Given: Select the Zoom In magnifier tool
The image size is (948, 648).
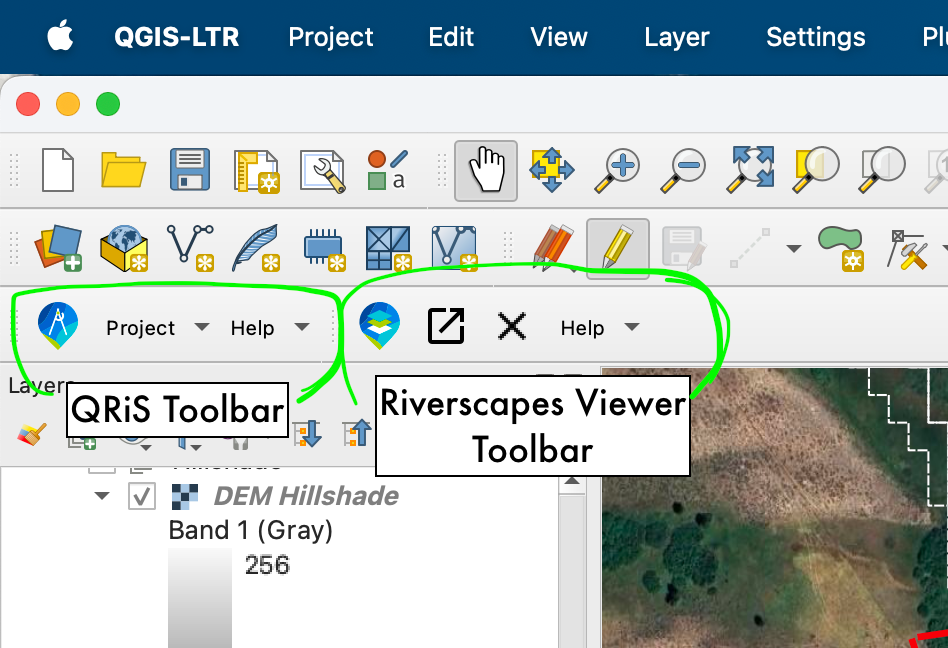Looking at the screenshot, I should click(x=617, y=170).
